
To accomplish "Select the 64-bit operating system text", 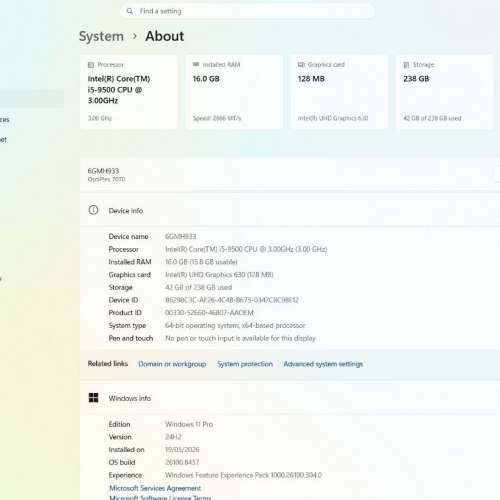I will point(235,325).
